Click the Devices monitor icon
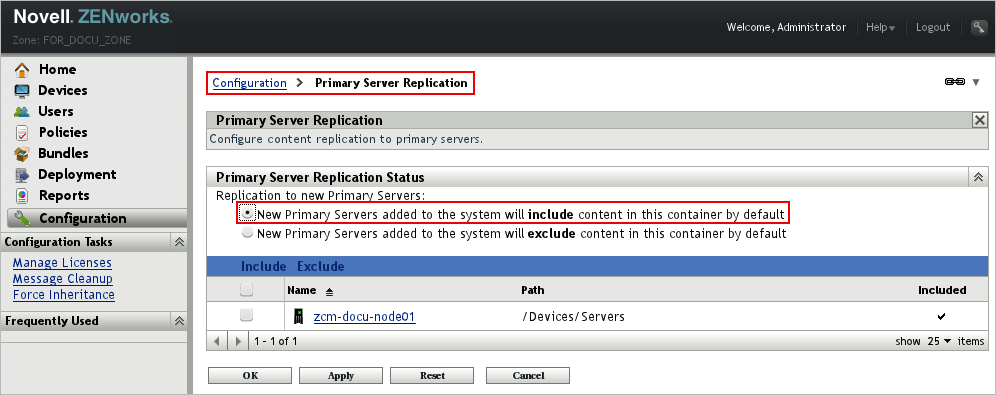Image resolution: width=996 pixels, height=395 pixels. click(22, 90)
